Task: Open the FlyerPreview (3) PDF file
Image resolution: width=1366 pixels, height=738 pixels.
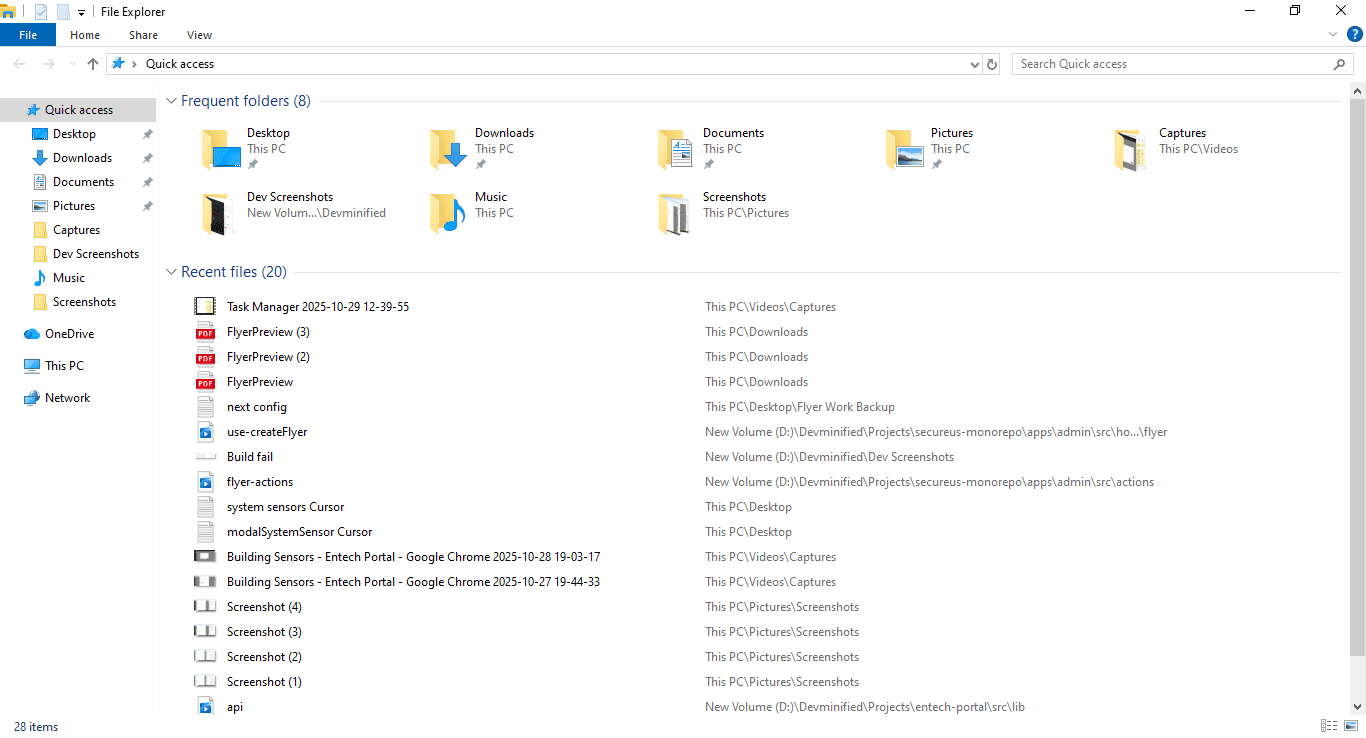Action: (x=268, y=332)
